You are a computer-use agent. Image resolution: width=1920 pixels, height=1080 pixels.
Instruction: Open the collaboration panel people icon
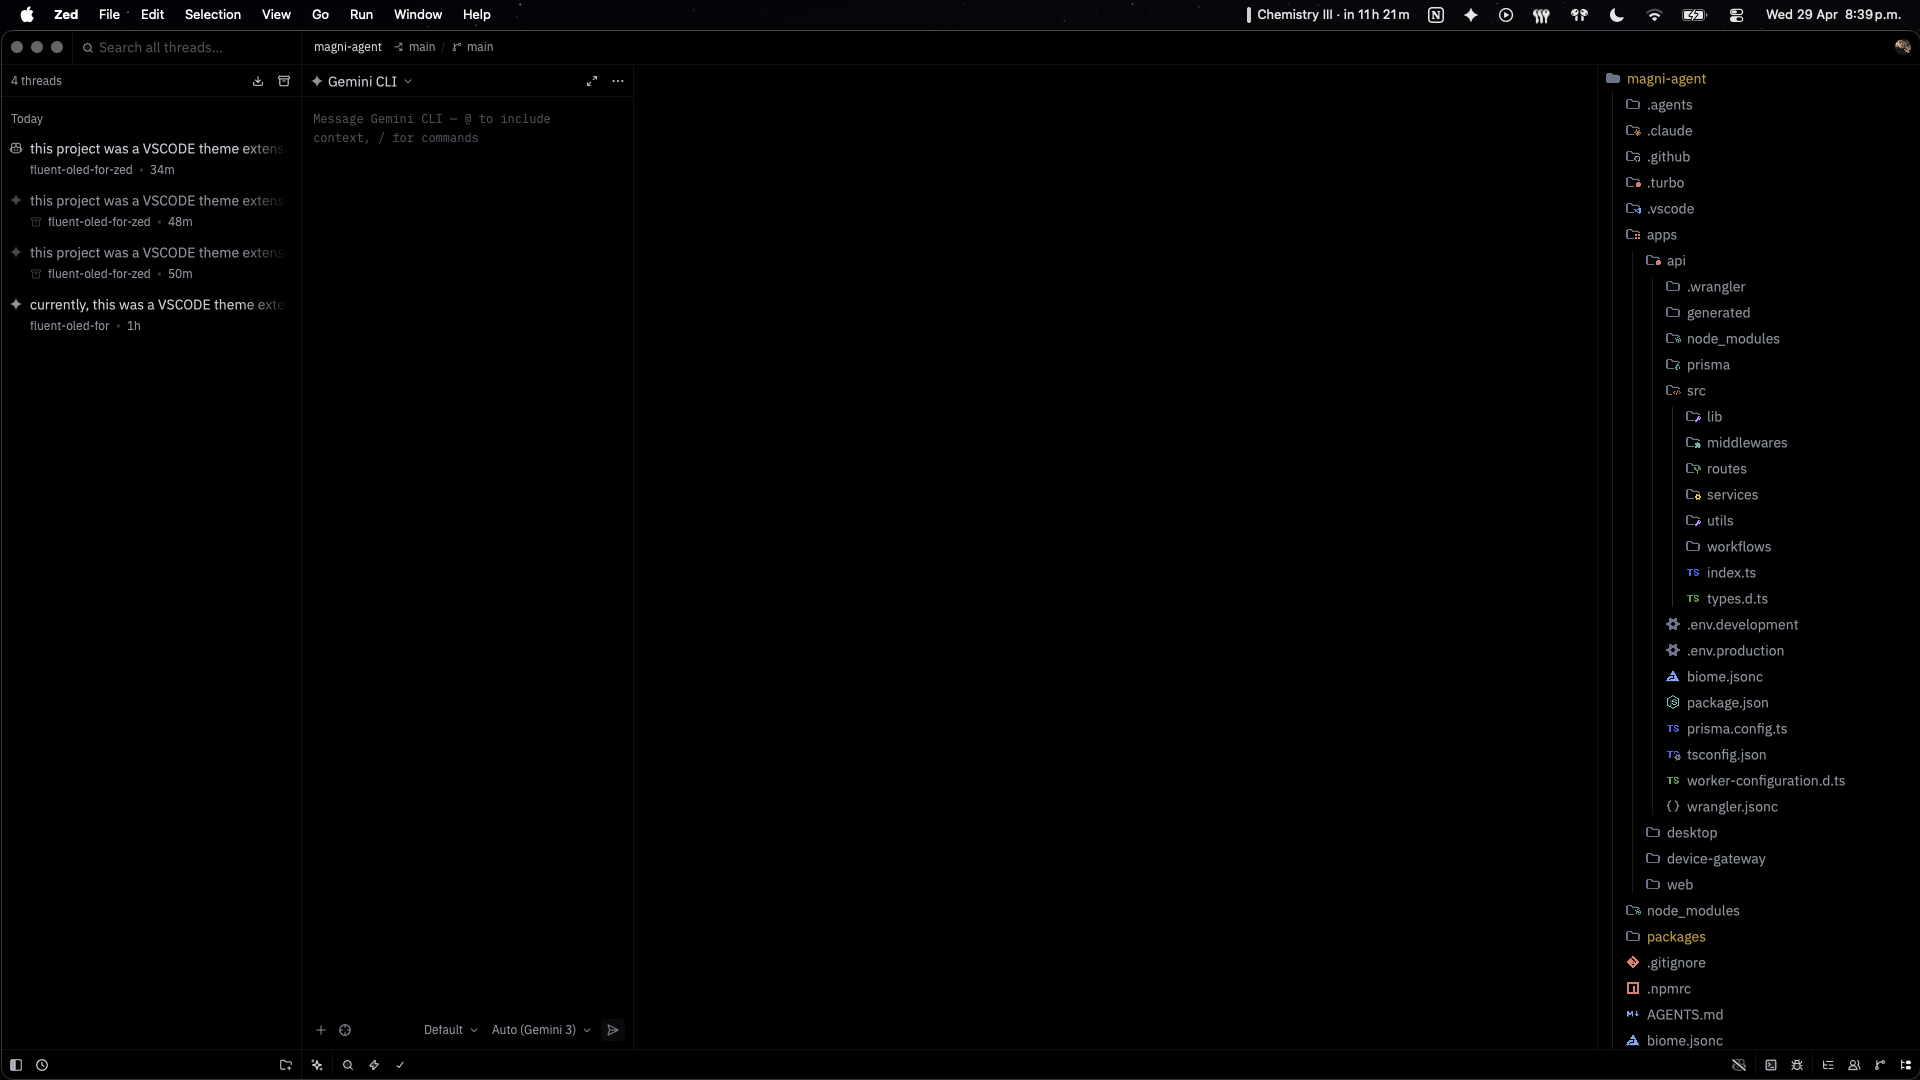1854,1065
